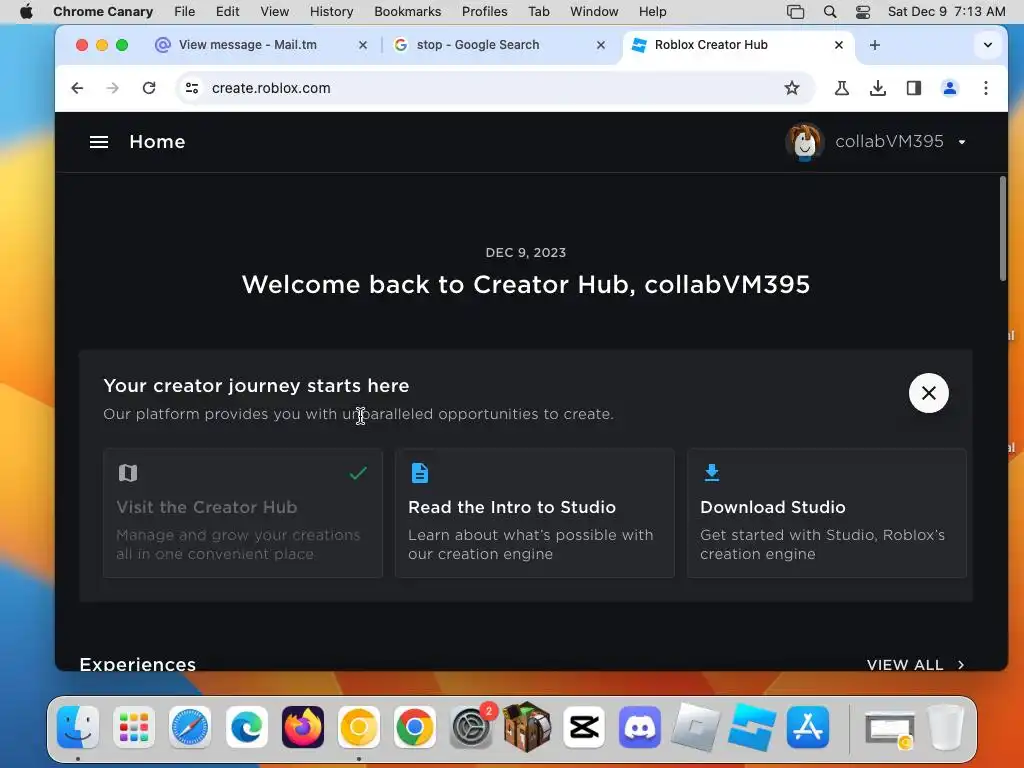
Task: Open the Read the Intro to Studio card
Action: (x=534, y=513)
